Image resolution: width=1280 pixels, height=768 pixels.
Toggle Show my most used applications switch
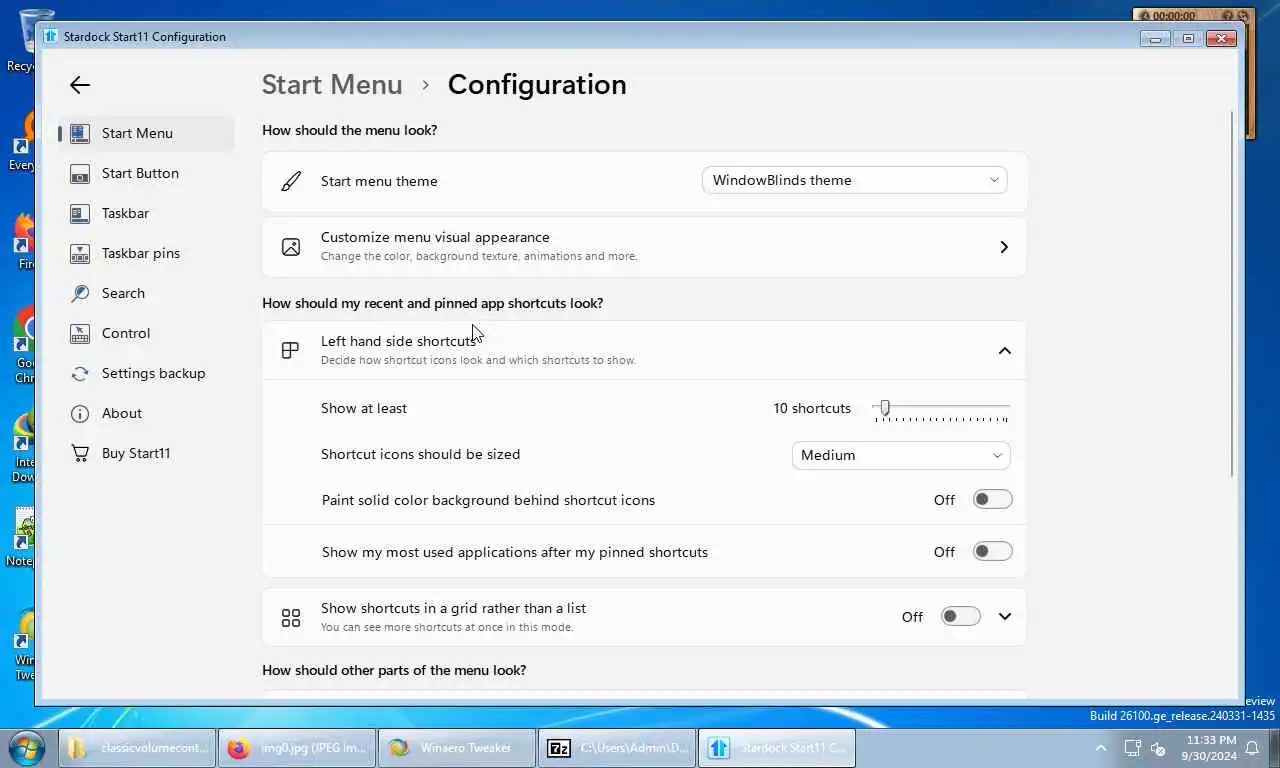tap(992, 552)
